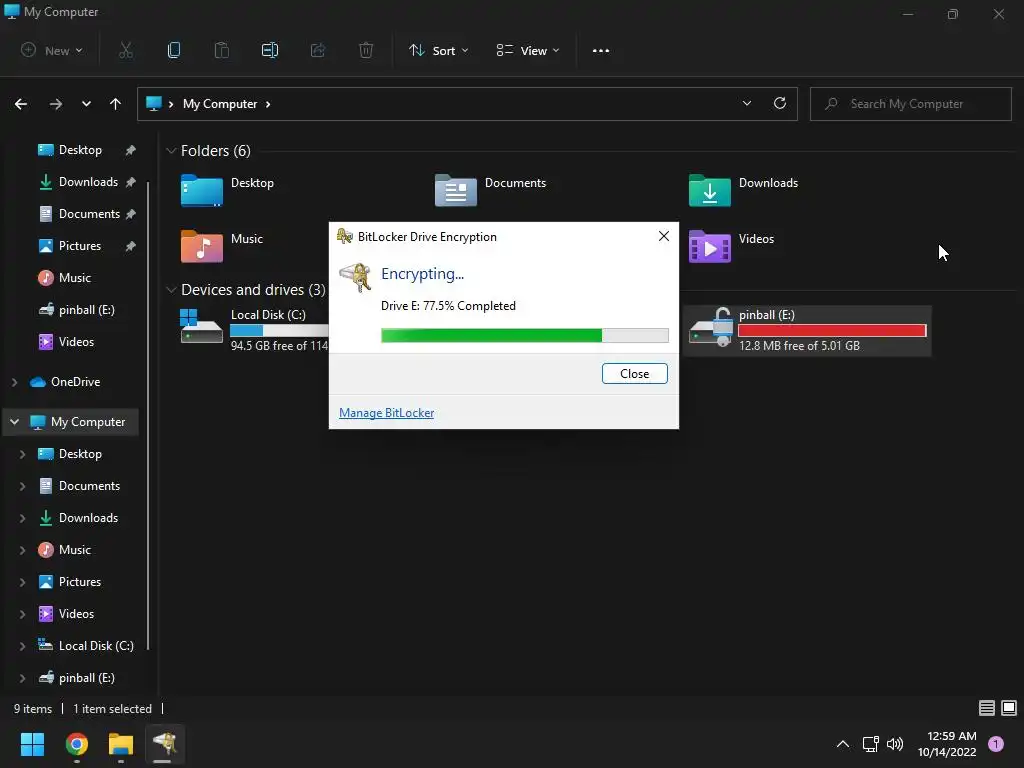Collapse the Devices and drives group
Screen dimensions: 1024x768
point(171,289)
